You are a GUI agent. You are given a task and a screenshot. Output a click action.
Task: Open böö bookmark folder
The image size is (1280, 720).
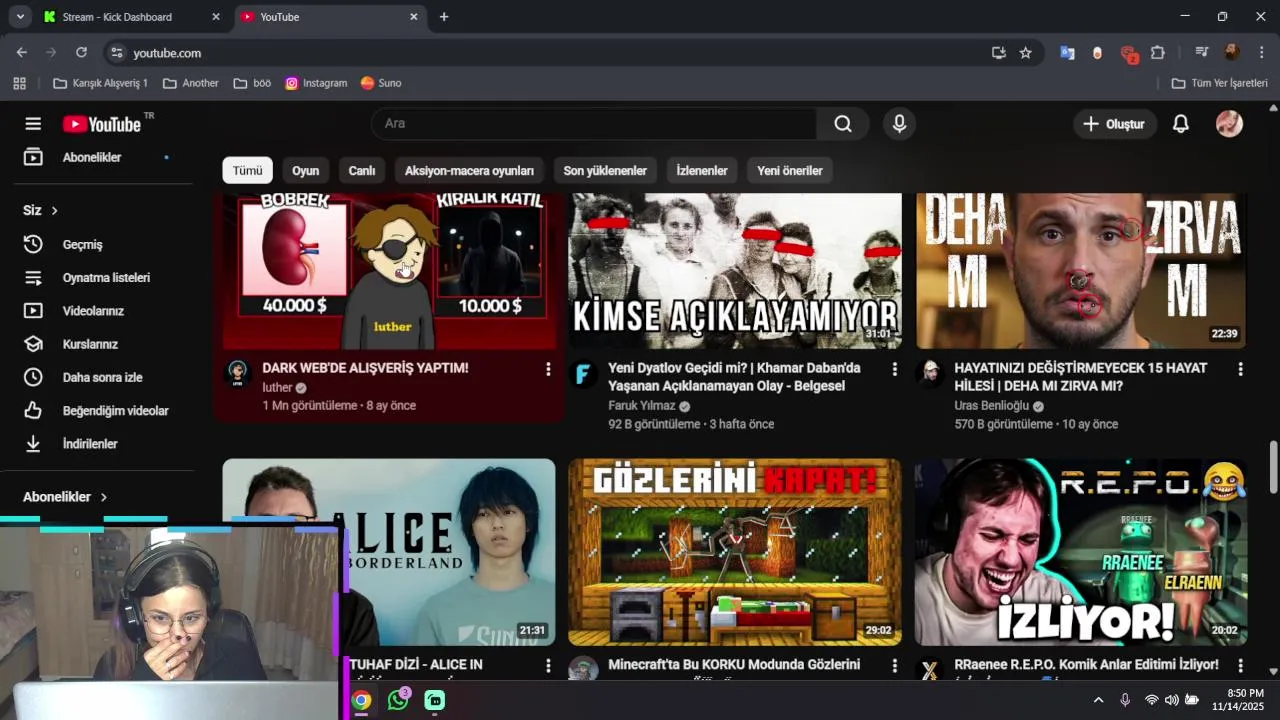pyautogui.click(x=252, y=83)
